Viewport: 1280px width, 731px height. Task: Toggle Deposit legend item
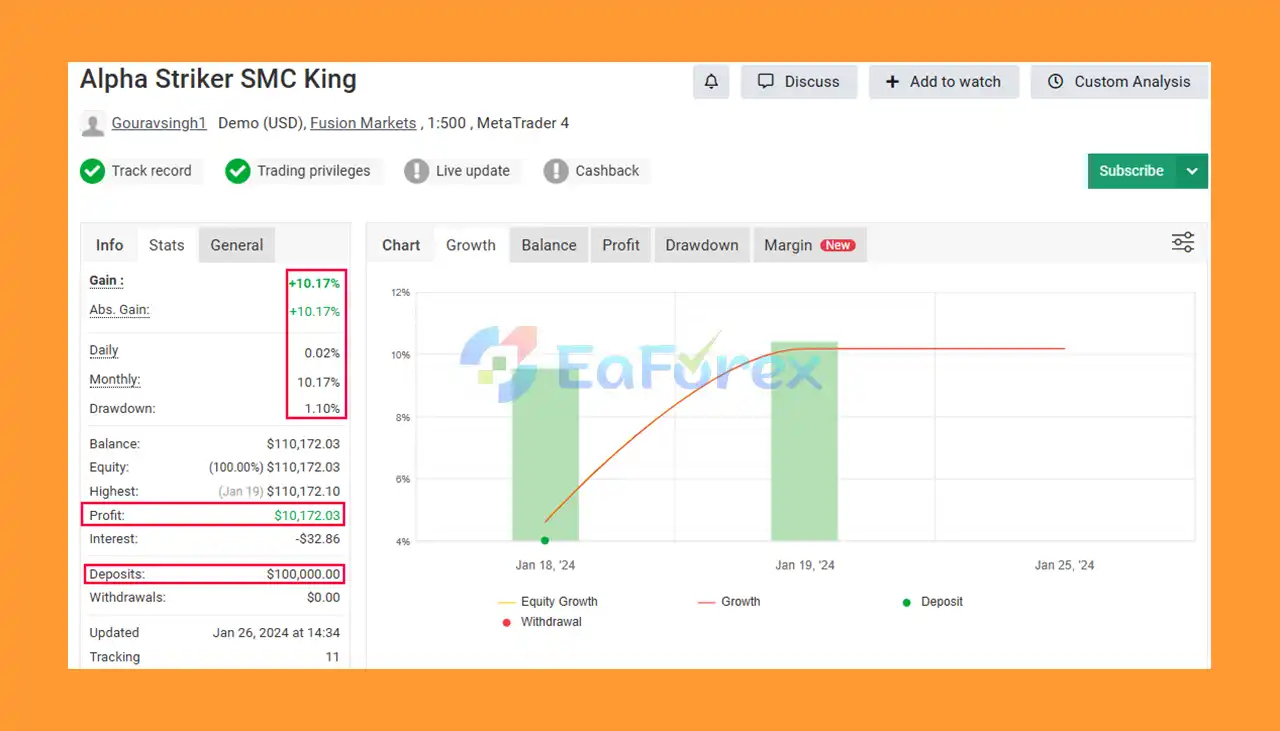click(932, 602)
